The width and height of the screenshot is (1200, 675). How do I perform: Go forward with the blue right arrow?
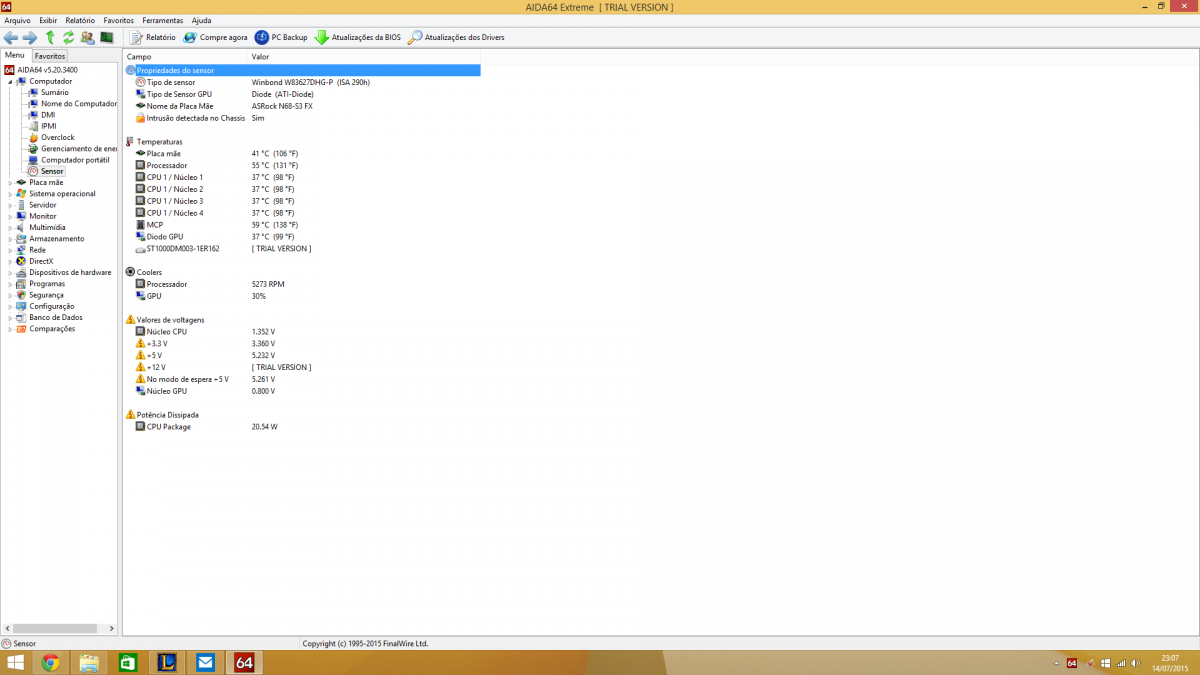[x=30, y=37]
